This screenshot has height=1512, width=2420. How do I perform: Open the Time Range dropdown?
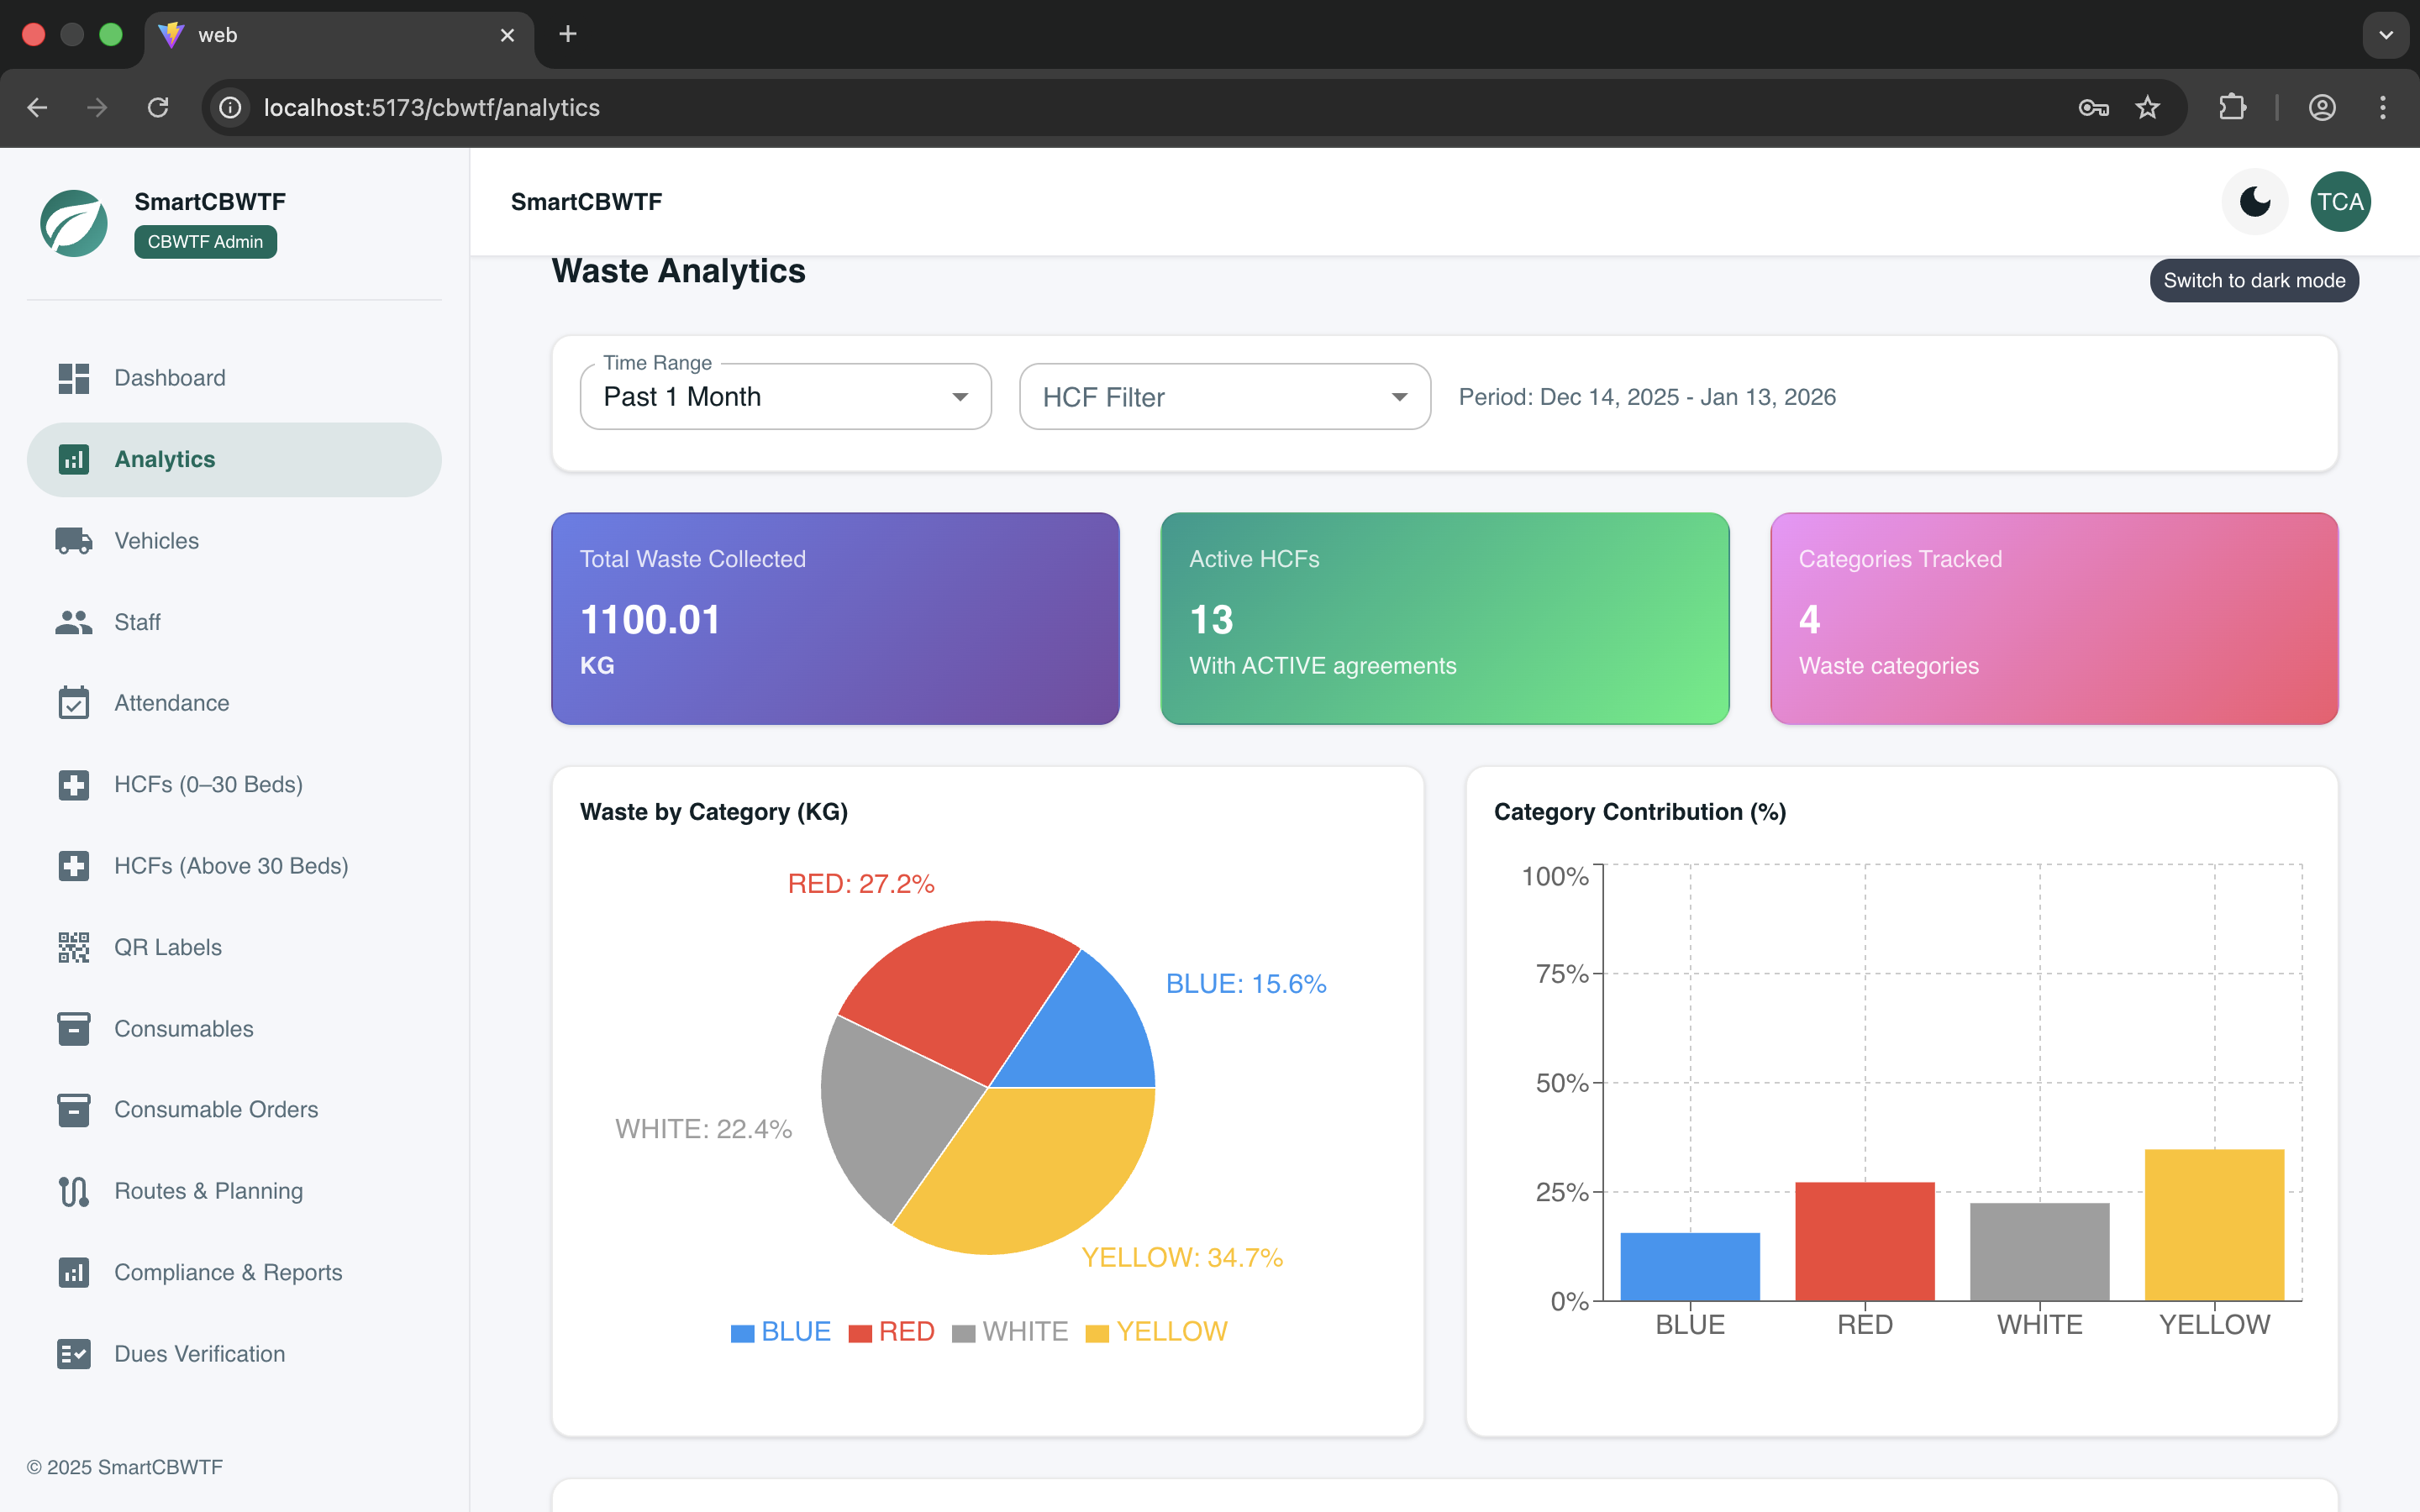(785, 397)
